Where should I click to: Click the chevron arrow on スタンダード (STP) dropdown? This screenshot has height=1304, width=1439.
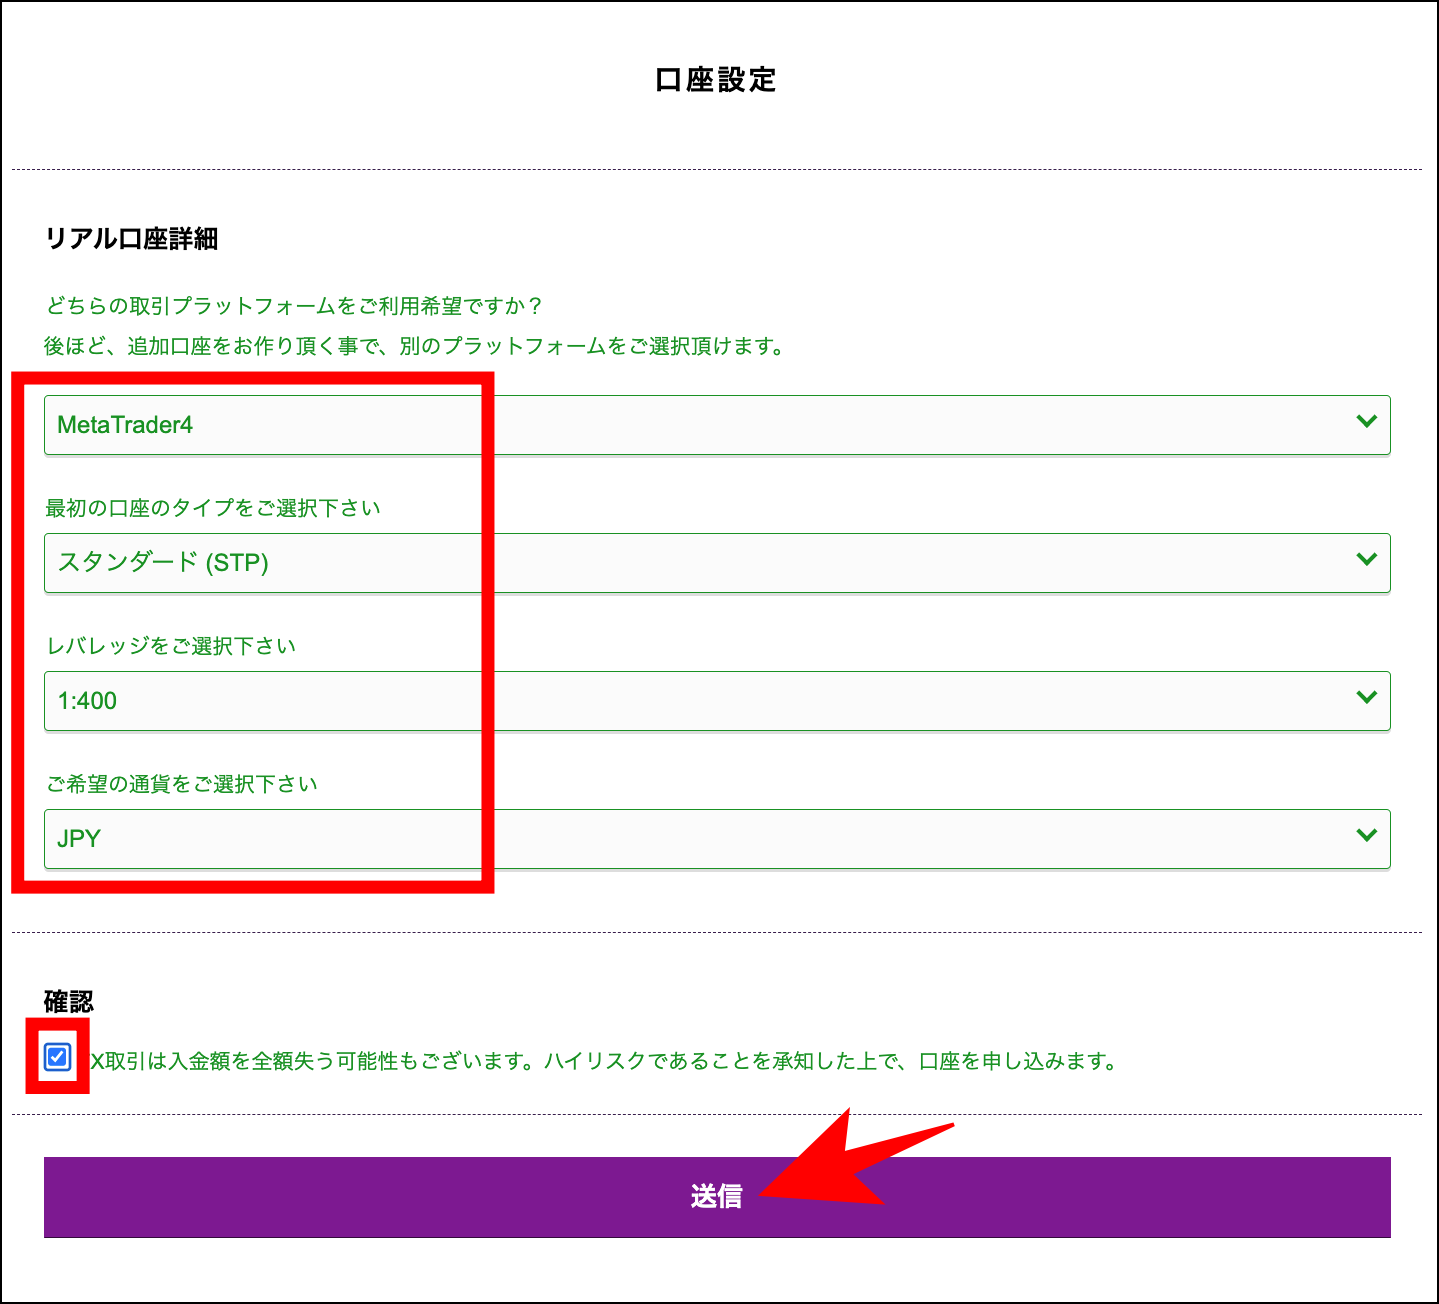(x=1366, y=560)
